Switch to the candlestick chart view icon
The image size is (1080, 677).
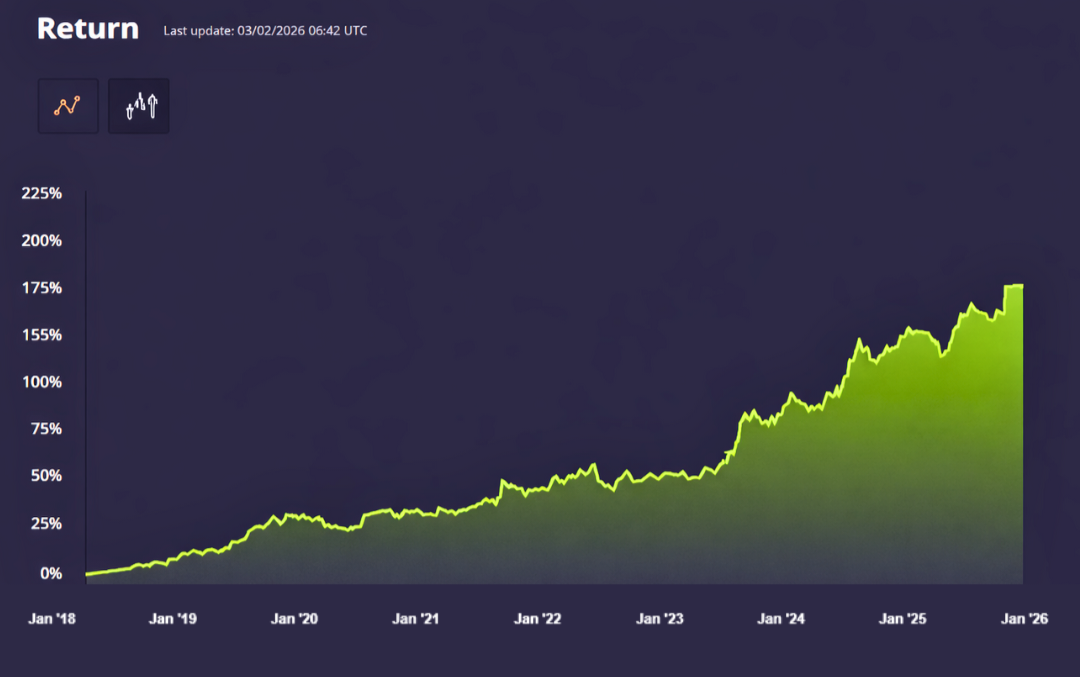point(138,106)
